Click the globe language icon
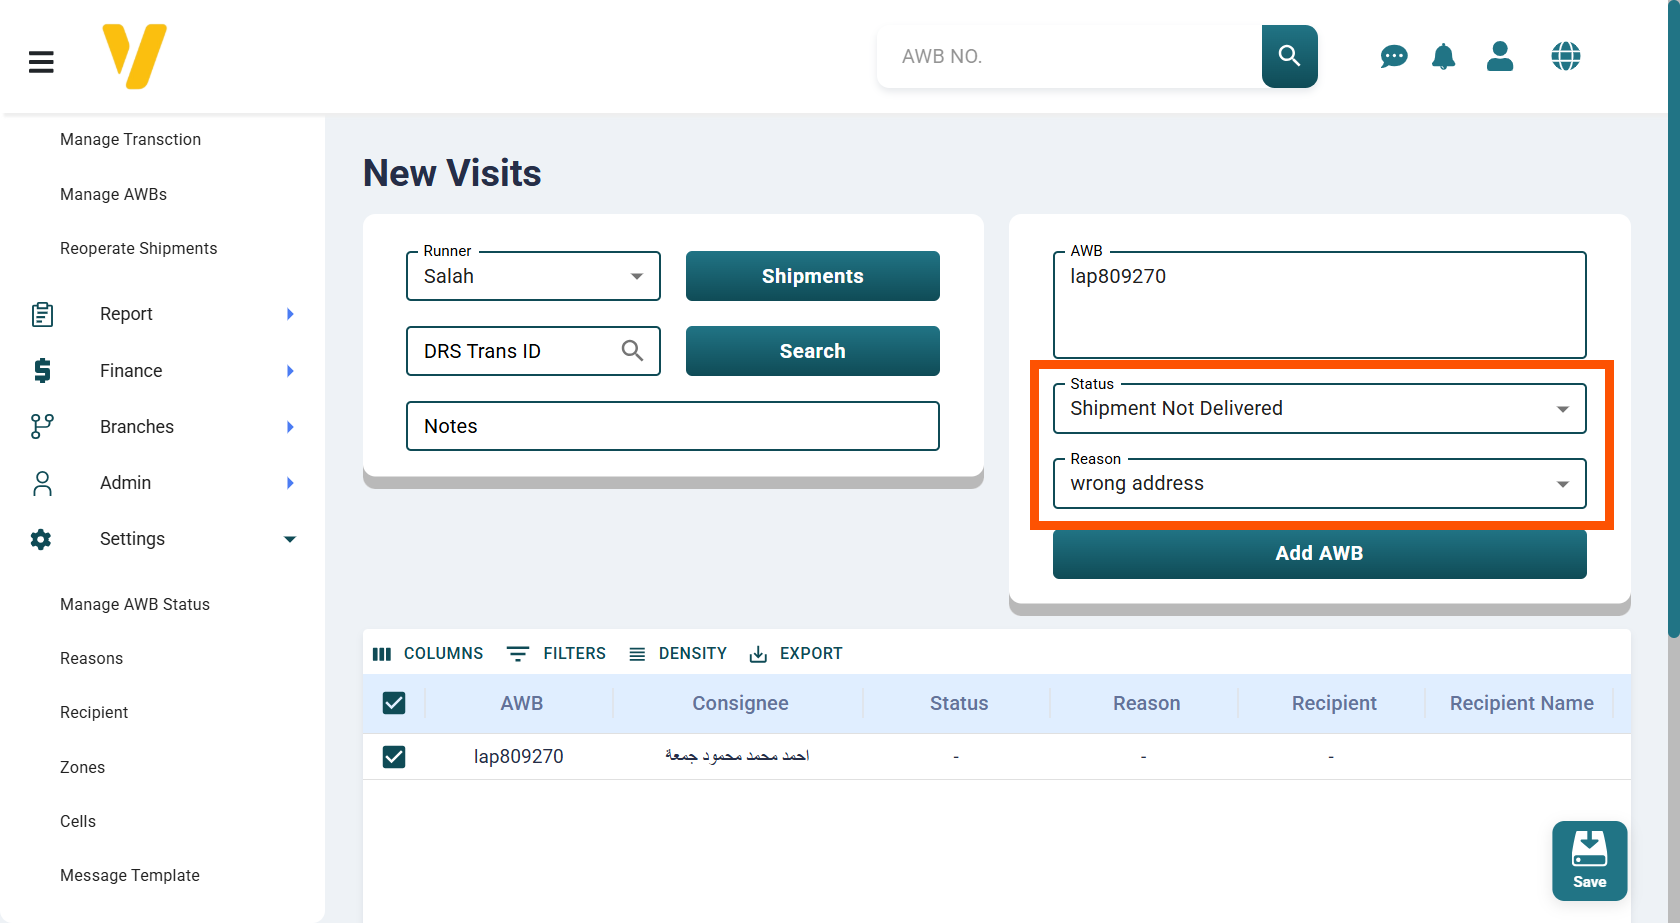The height and width of the screenshot is (923, 1680). point(1565,57)
